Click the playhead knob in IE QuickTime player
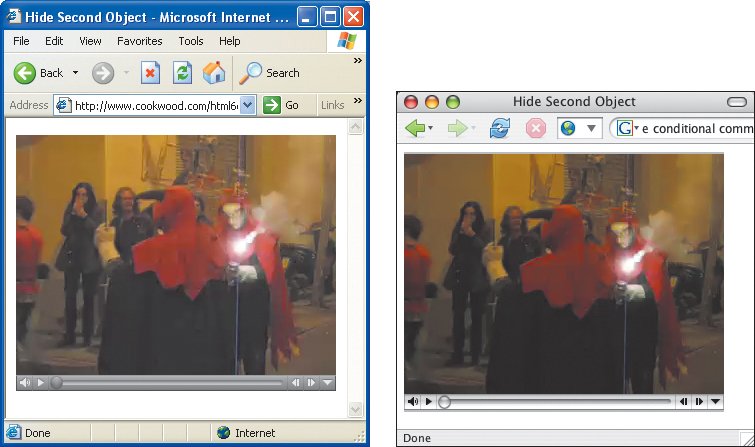Screen dimensions: 755x447 click(56, 382)
